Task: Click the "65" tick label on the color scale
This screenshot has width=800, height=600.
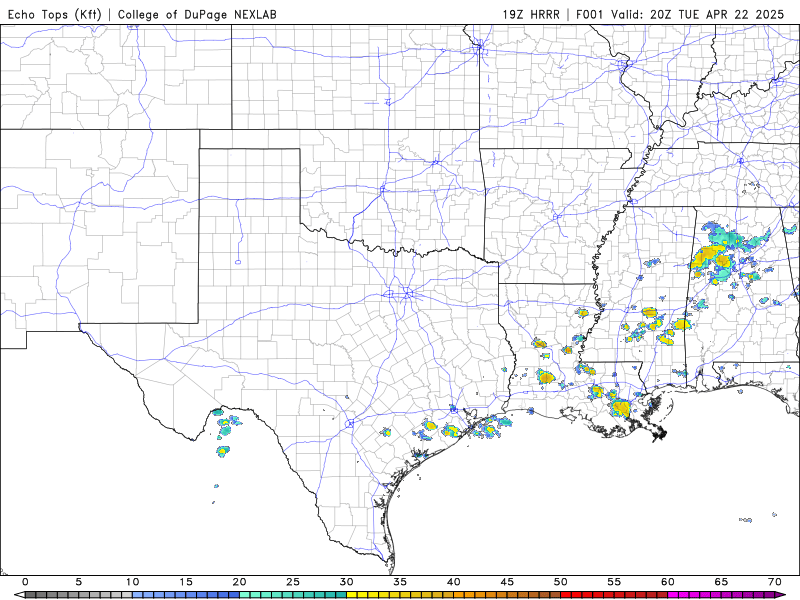Action: 721,582
